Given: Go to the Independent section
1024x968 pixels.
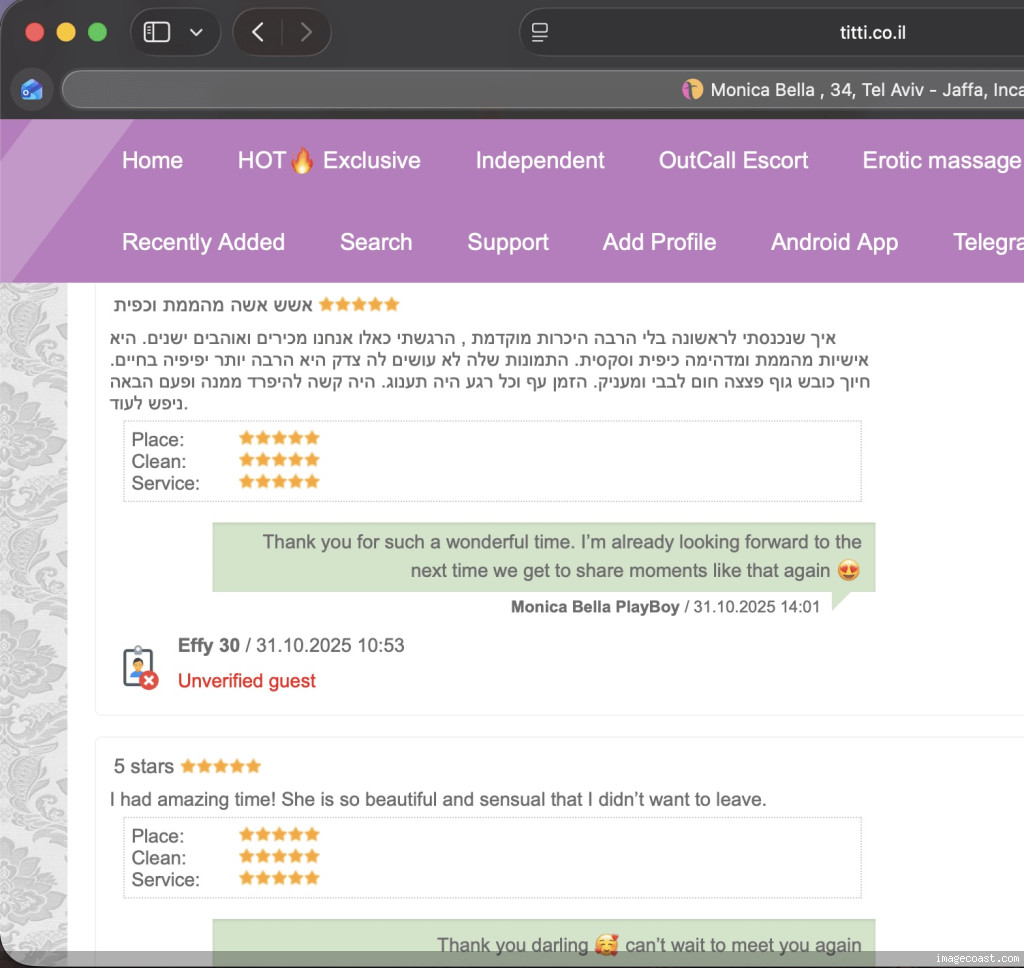Looking at the screenshot, I should 540,160.
